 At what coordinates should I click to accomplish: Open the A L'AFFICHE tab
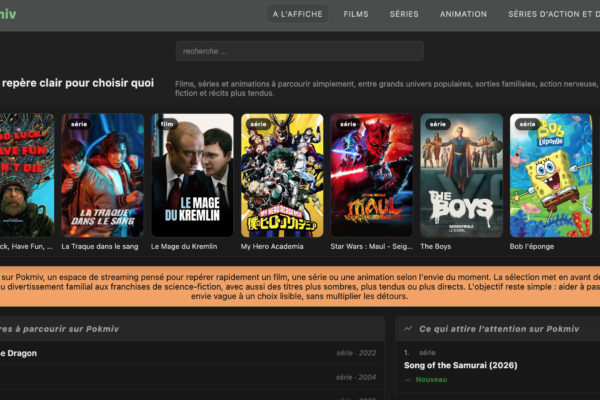[x=297, y=14]
